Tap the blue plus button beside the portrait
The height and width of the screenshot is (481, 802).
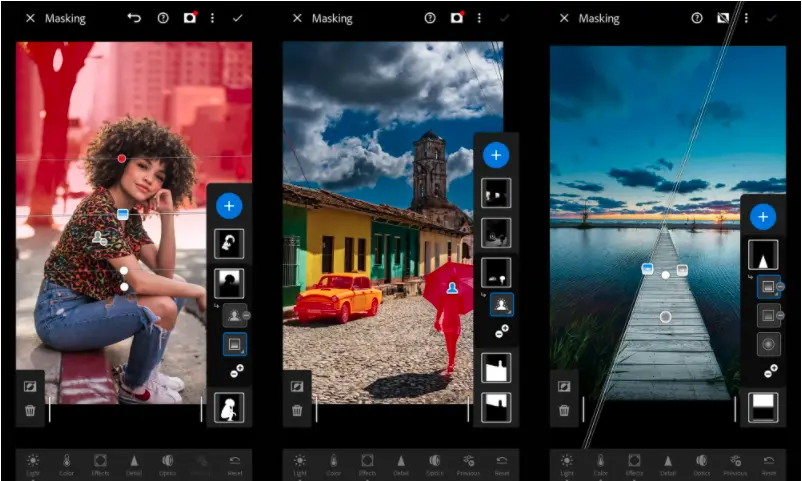229,206
